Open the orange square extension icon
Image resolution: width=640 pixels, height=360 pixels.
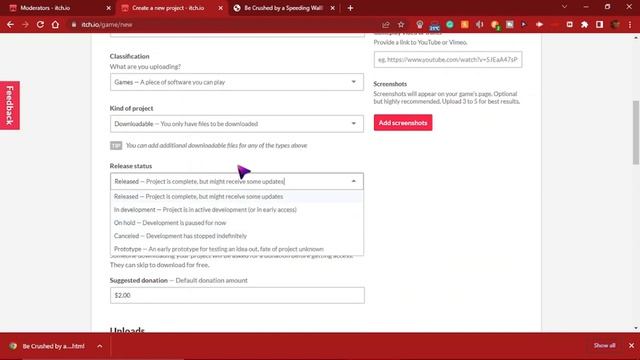point(464,24)
